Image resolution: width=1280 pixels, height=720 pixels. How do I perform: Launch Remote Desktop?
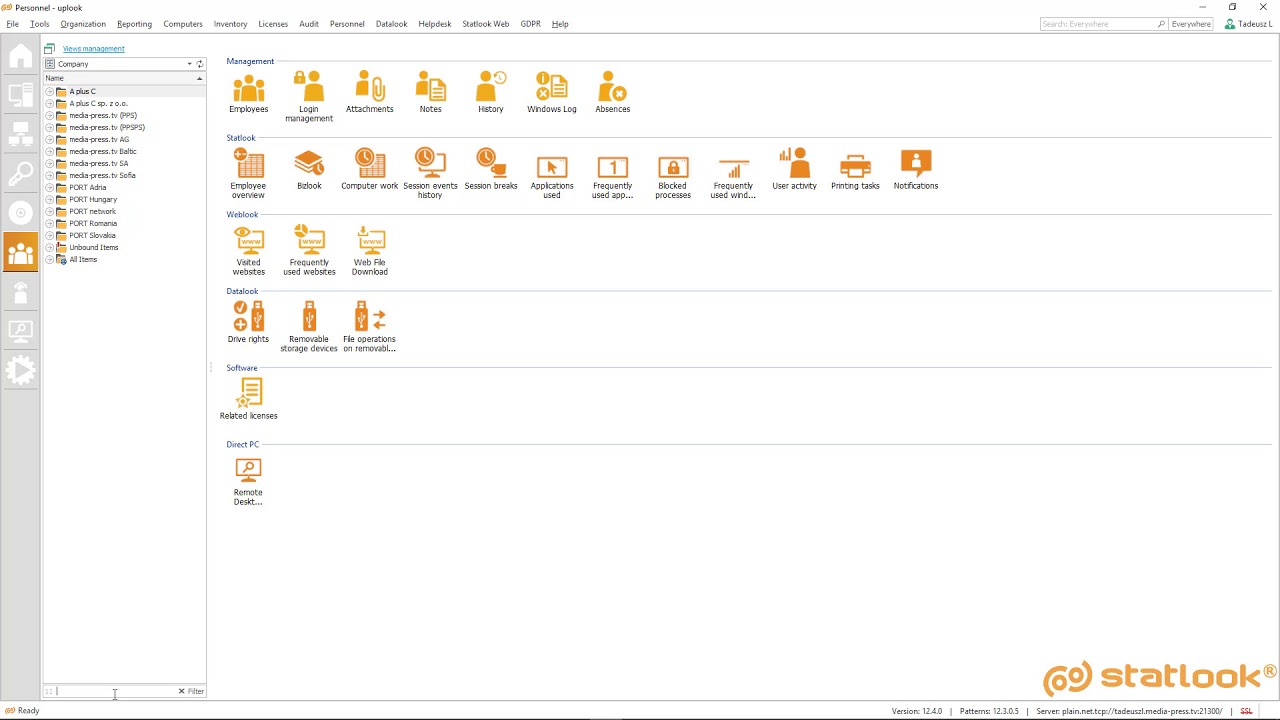248,470
